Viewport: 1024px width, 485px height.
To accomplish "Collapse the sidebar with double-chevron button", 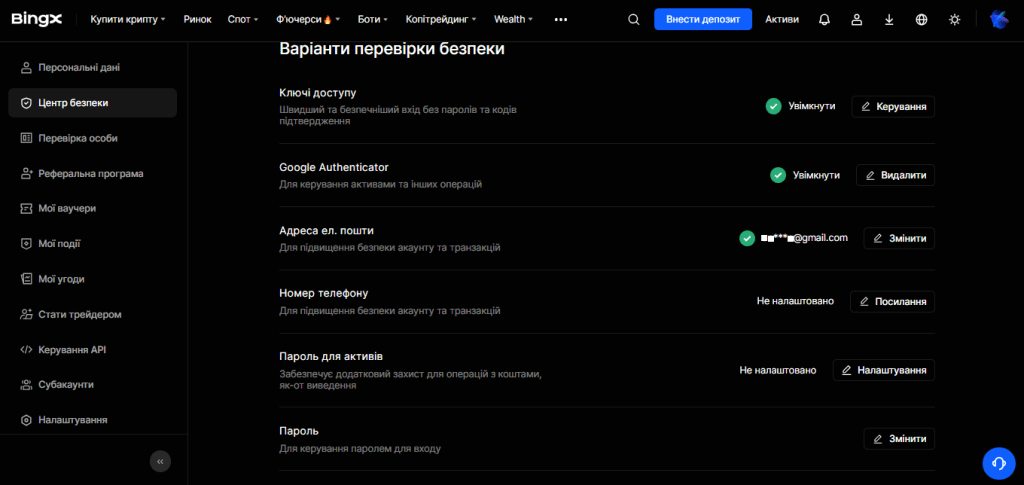I will (x=160, y=461).
